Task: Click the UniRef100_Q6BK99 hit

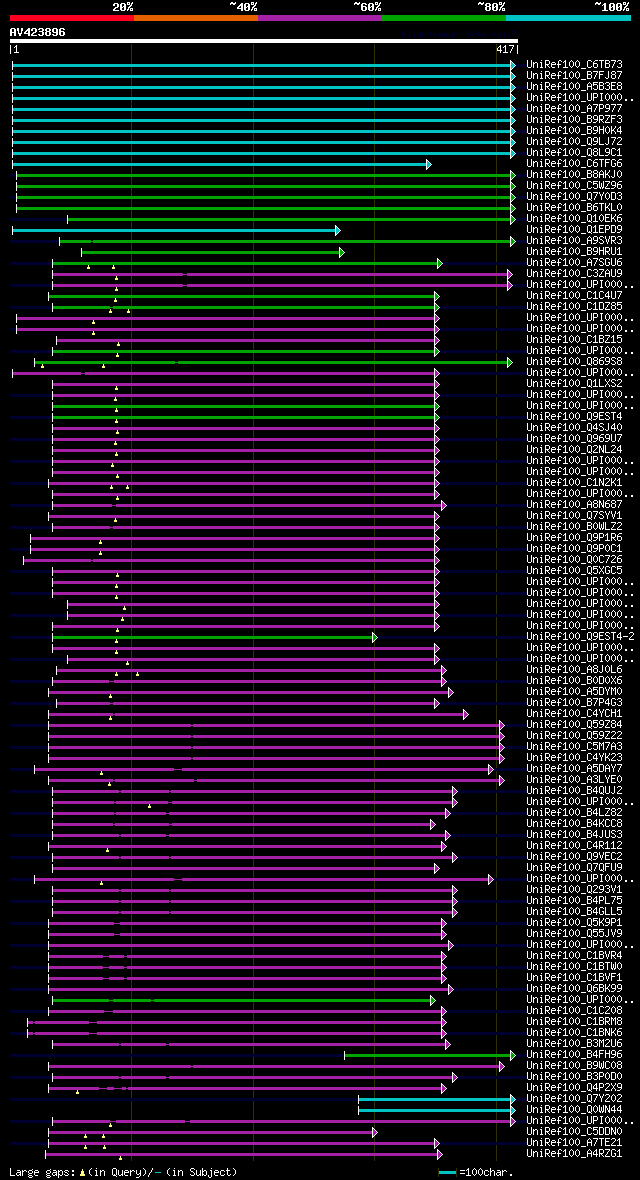Action: (574, 990)
